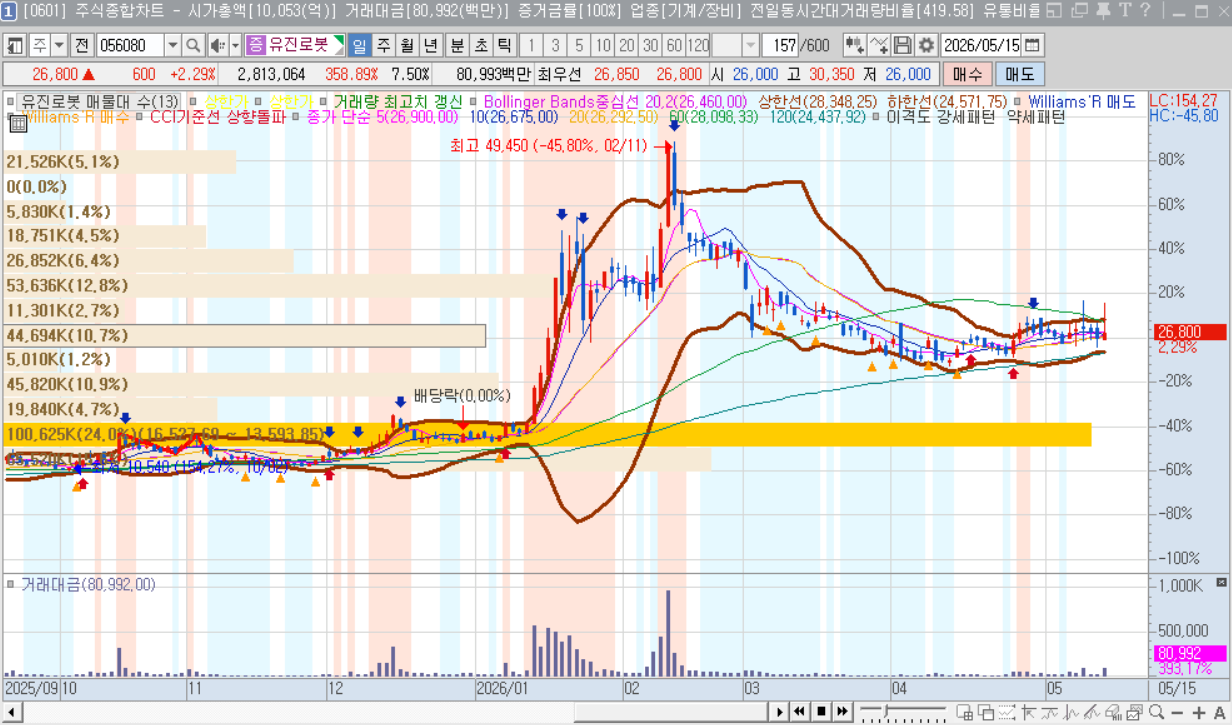1232x725 pixels.
Task: Click the help question mark in title bar
Action: coord(1147,10)
